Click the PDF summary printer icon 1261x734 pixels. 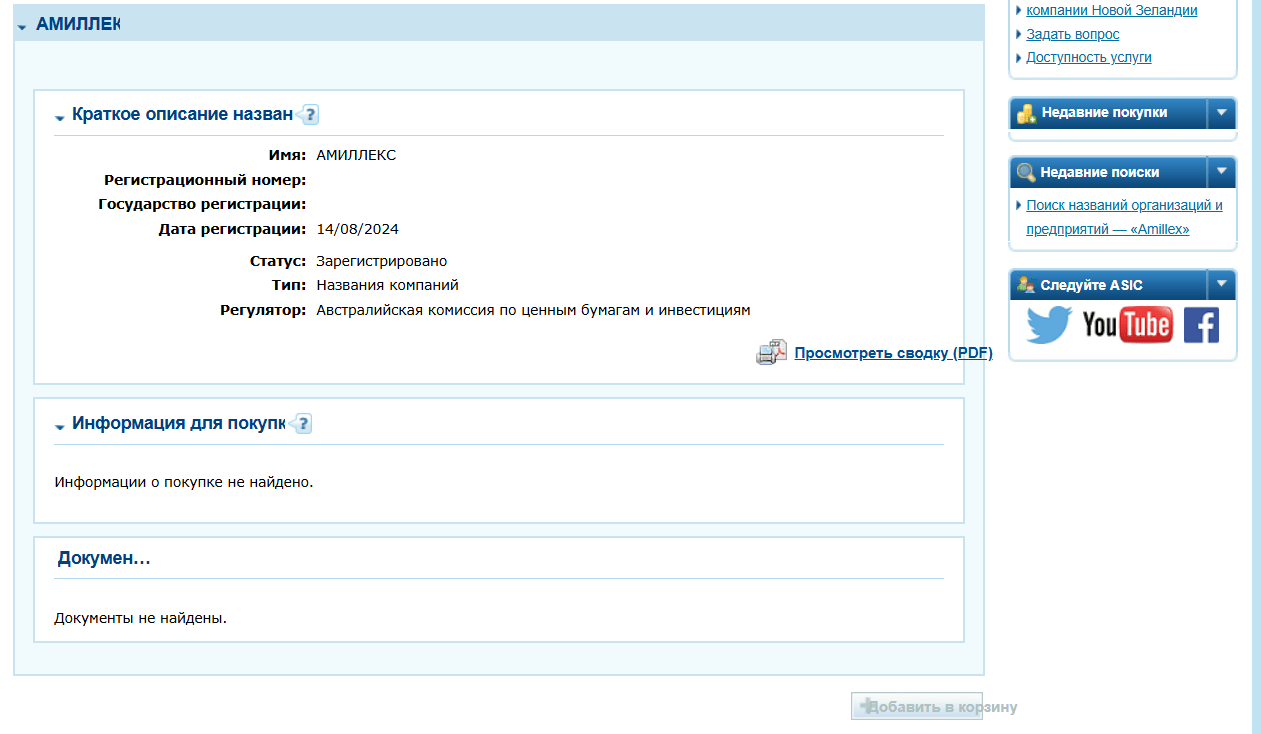tap(771, 353)
